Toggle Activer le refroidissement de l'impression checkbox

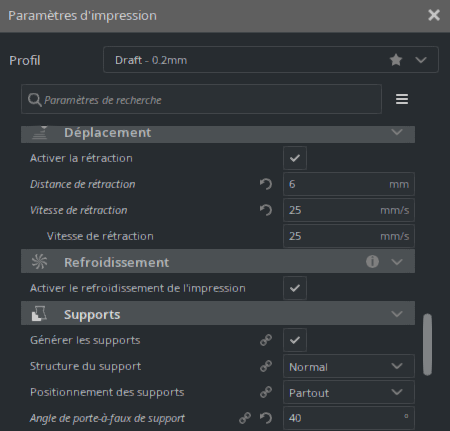(x=295, y=288)
